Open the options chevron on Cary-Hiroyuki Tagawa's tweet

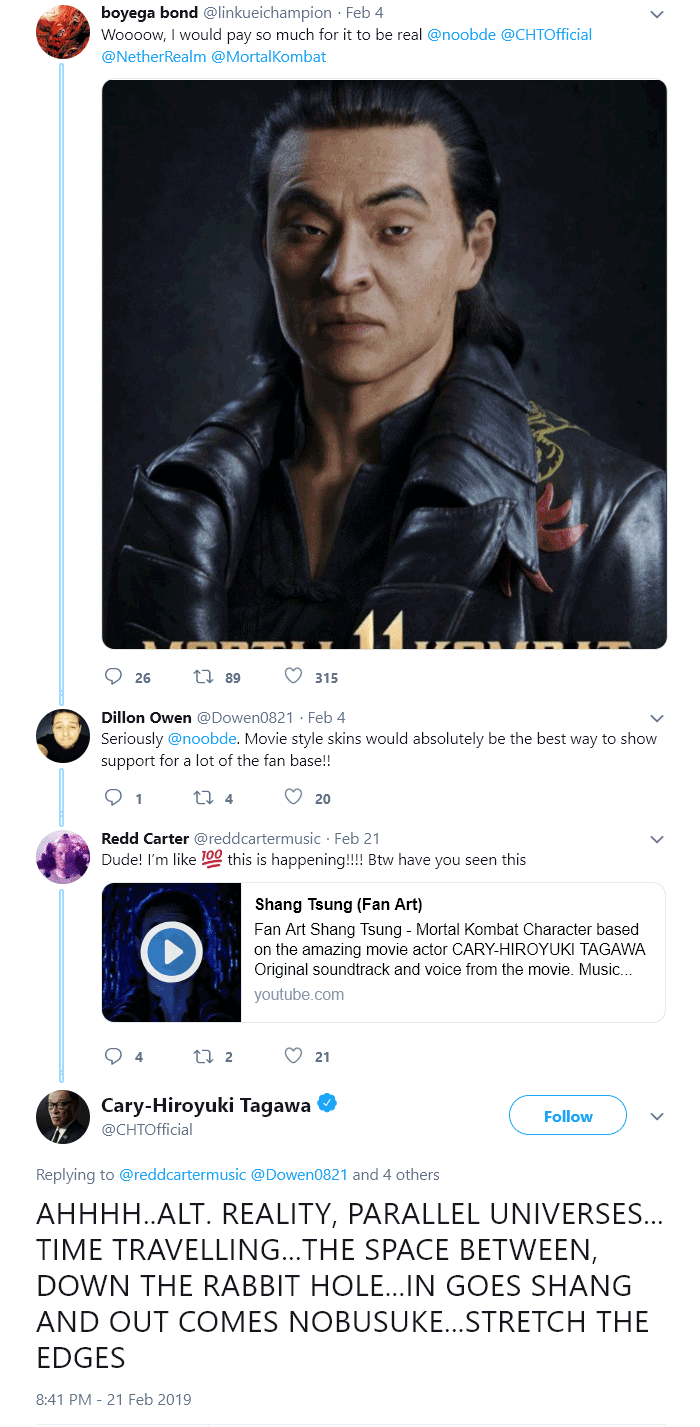tap(657, 1116)
